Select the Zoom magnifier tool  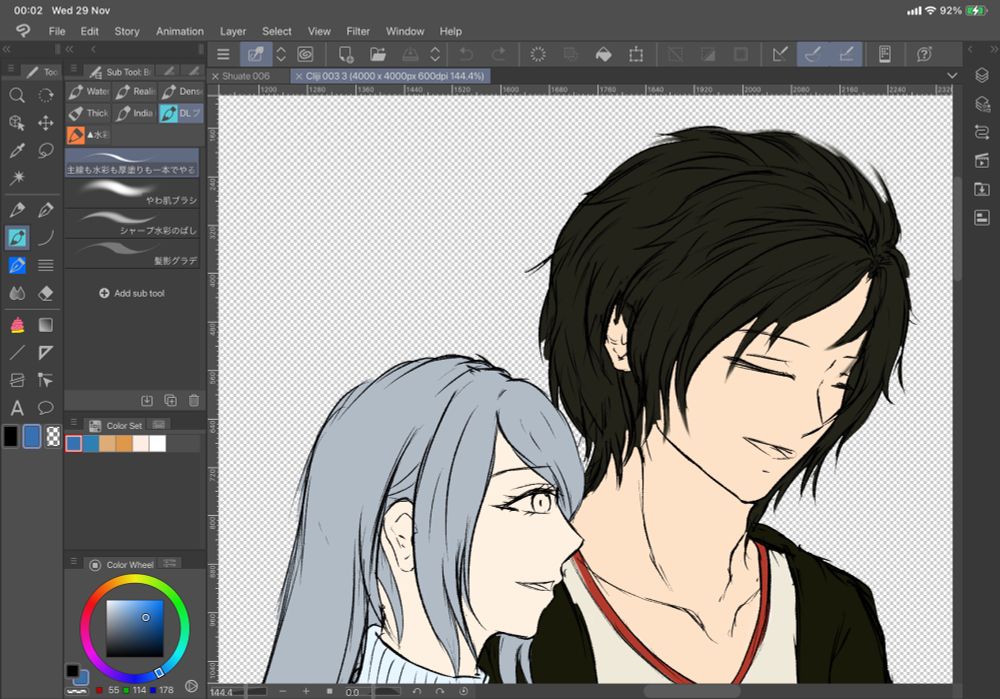click(17, 95)
